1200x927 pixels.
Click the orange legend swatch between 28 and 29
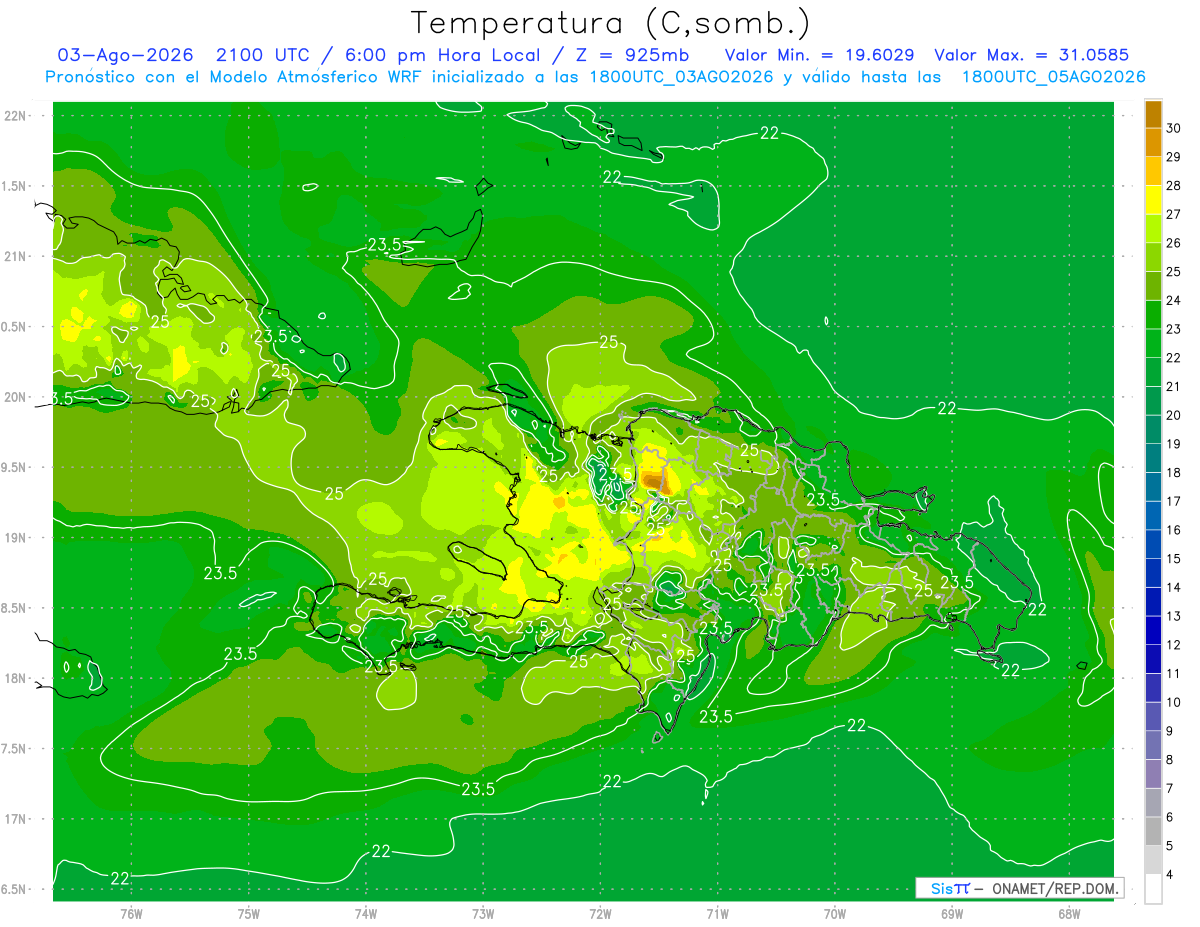pyautogui.click(x=1153, y=171)
